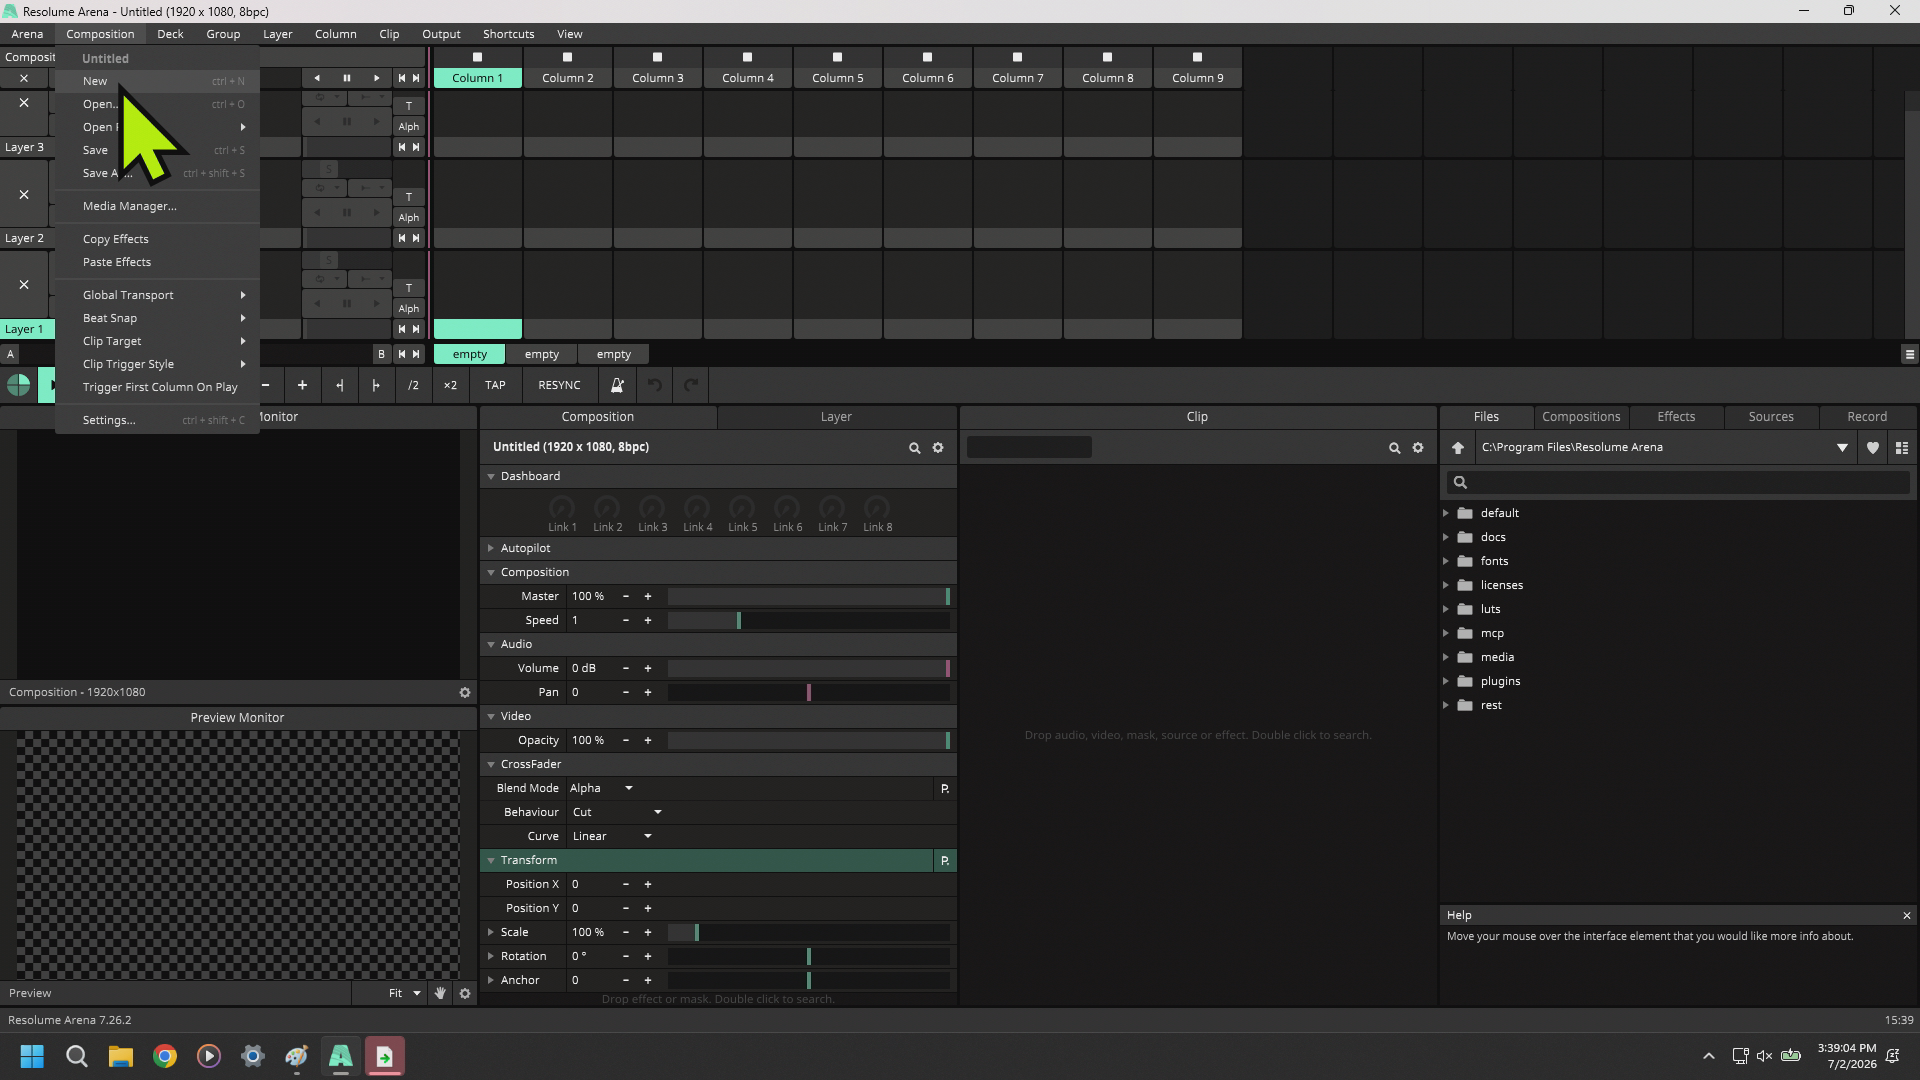This screenshot has height=1080, width=1920.
Task: Trigger the Column 4 header
Action: pyautogui.click(x=748, y=78)
